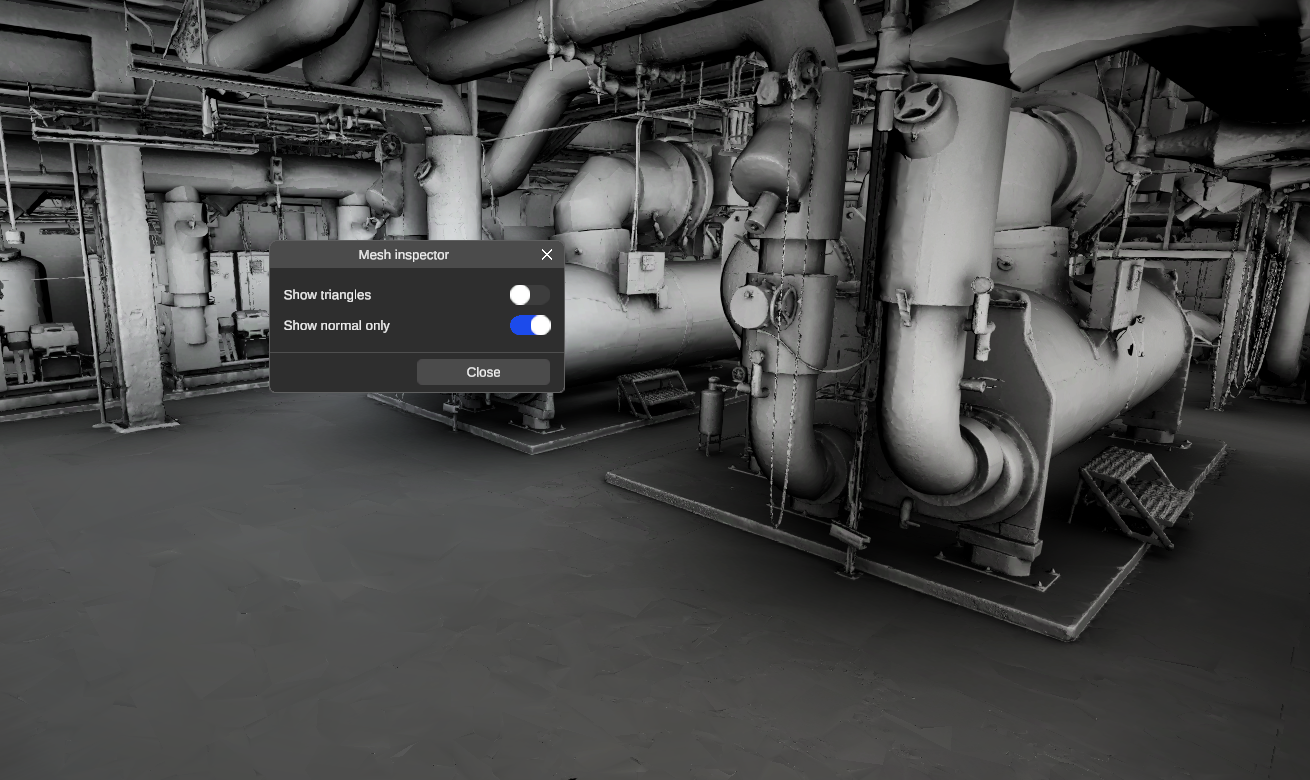Click the Show normal only label
Viewport: 1310px width, 780px height.
(x=336, y=326)
